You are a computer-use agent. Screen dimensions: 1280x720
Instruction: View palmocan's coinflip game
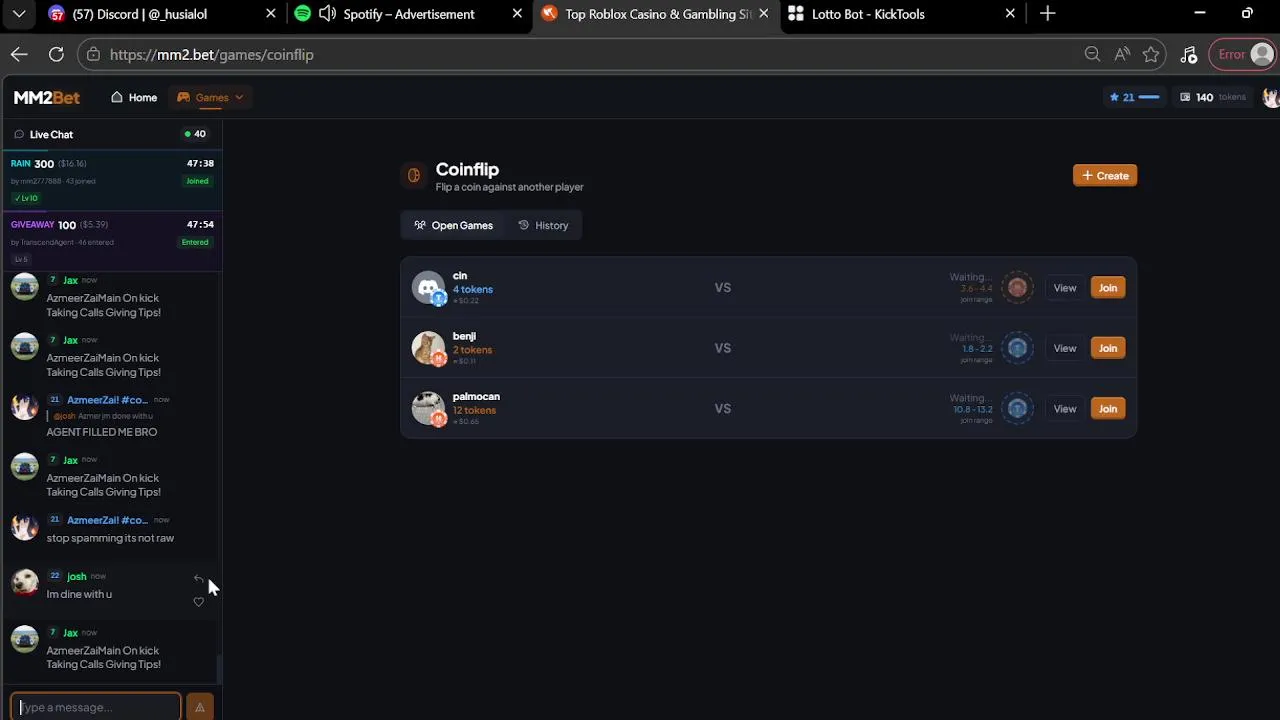click(1065, 408)
